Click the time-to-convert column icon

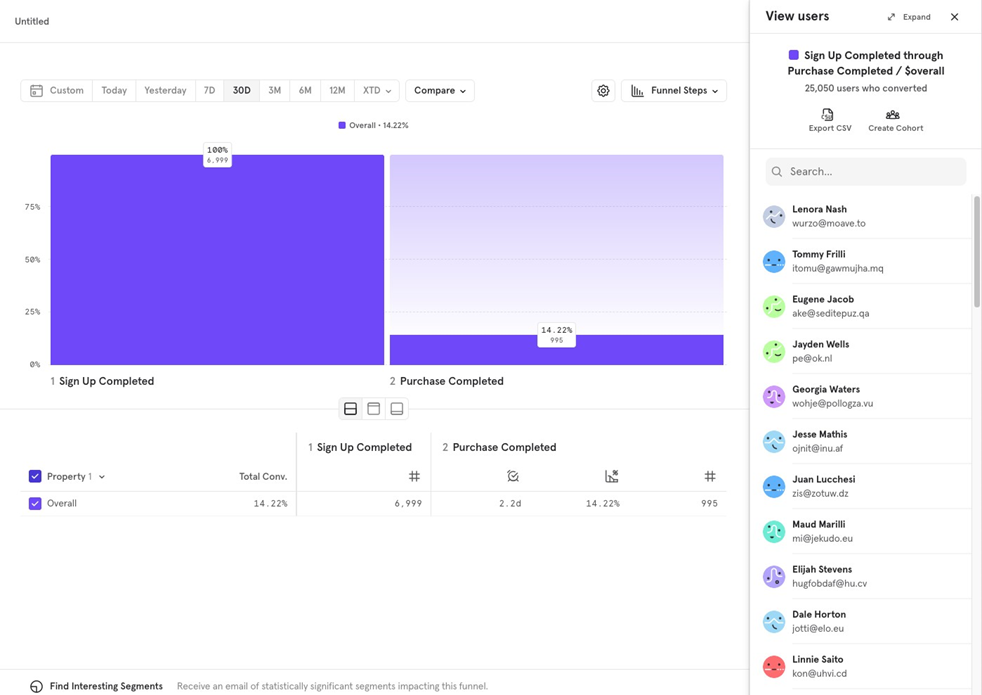pos(512,477)
